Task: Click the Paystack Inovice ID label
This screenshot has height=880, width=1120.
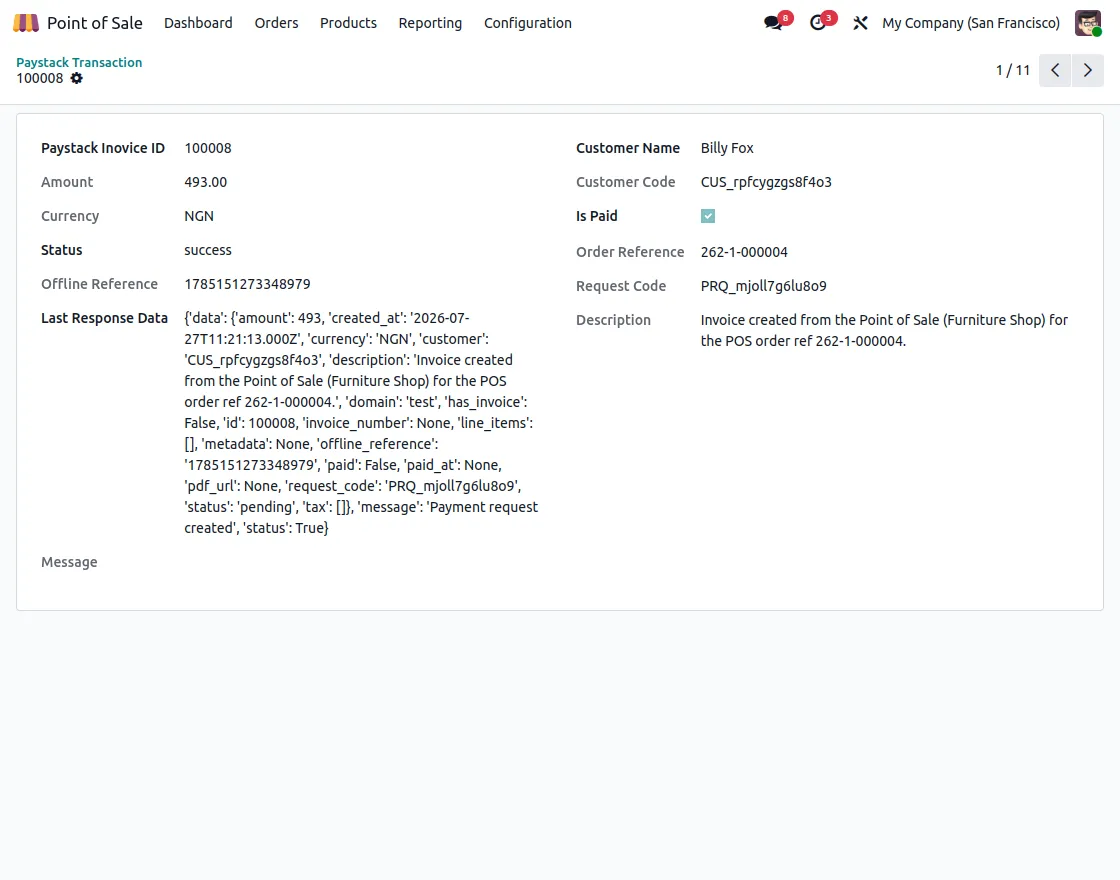Action: click(103, 148)
